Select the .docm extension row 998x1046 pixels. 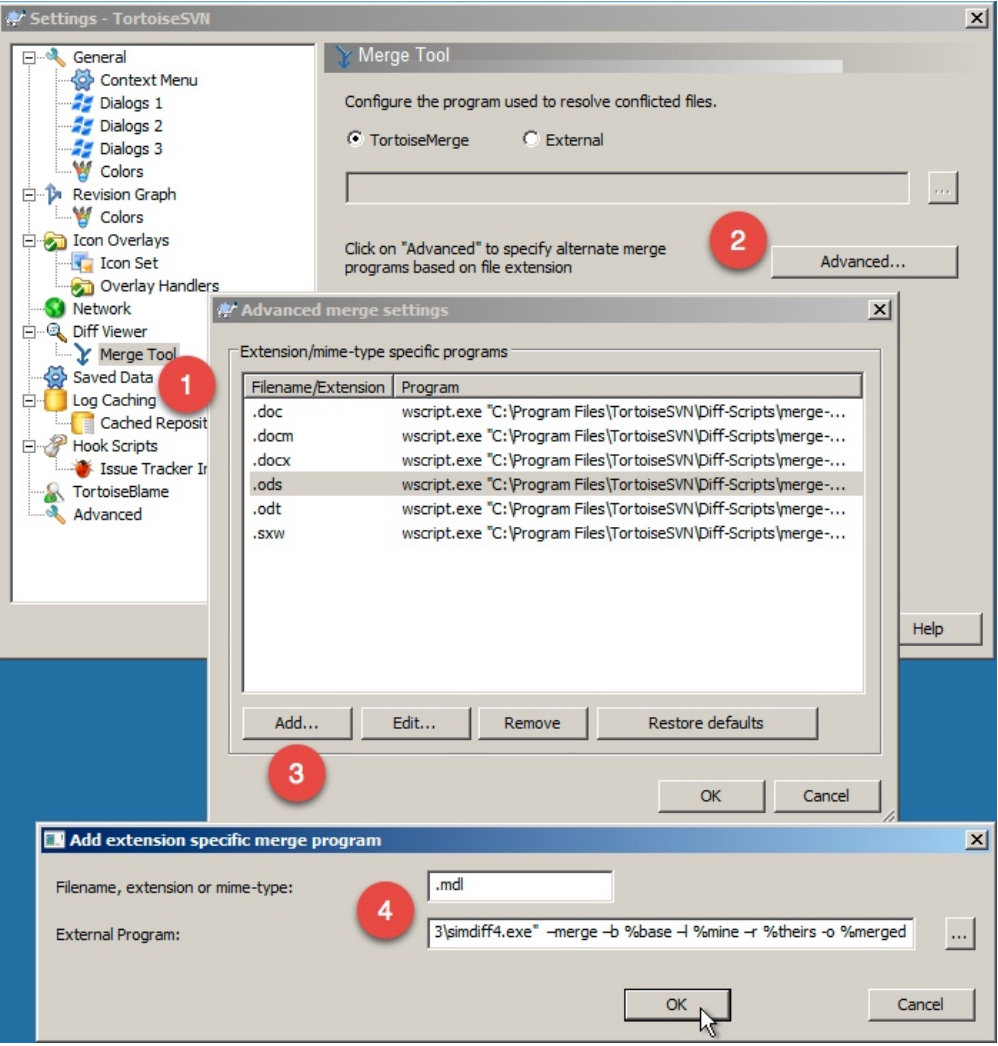tap(554, 436)
